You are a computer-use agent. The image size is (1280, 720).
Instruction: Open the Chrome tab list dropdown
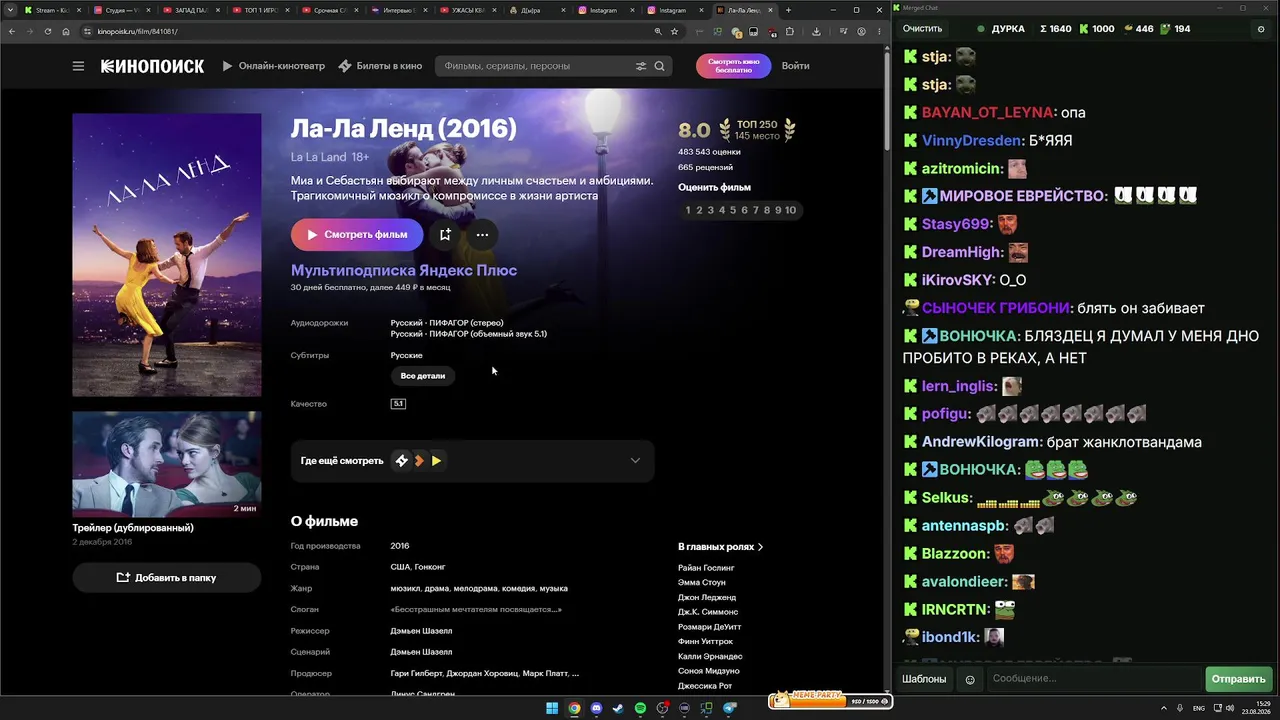(x=10, y=10)
